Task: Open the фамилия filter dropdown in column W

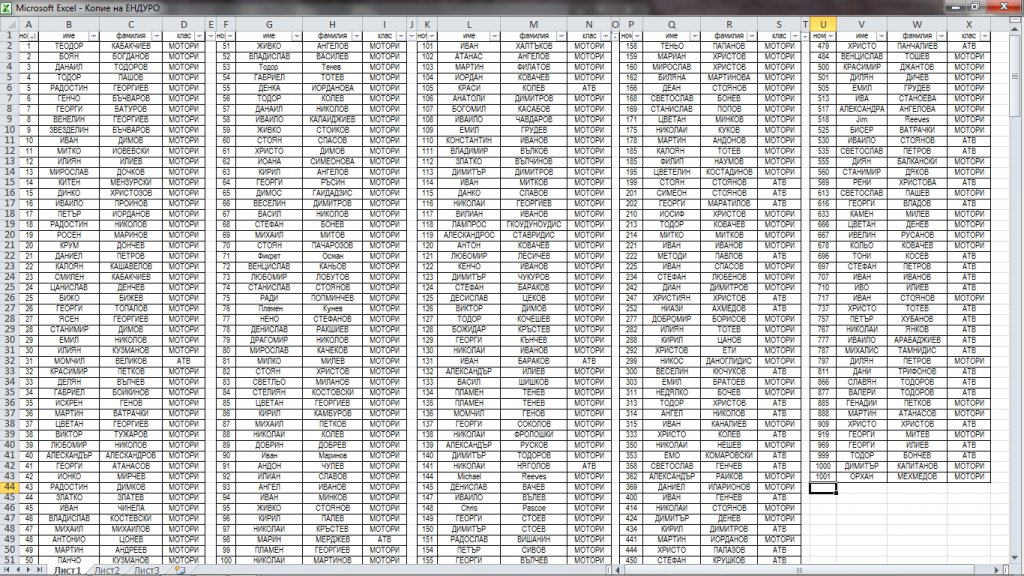Action: coord(941,36)
